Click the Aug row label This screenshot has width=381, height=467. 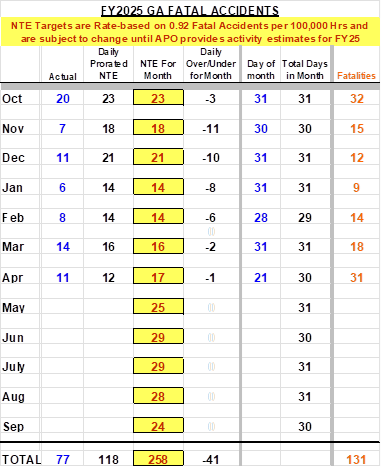pyautogui.click(x=13, y=397)
